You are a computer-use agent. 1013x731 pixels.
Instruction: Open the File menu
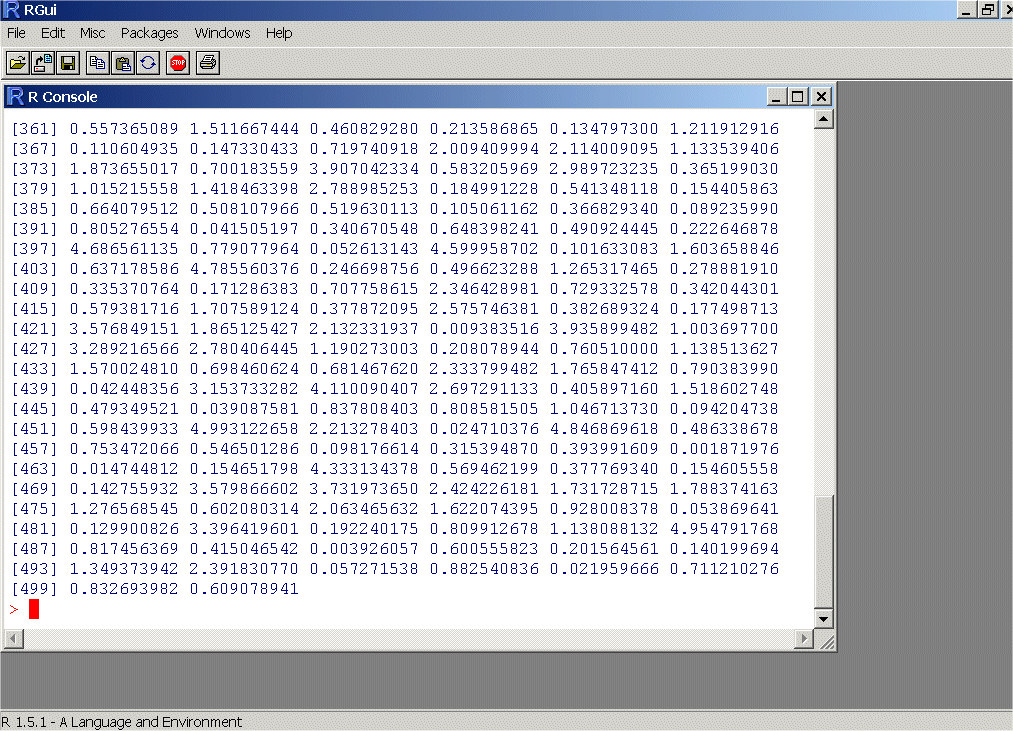[16, 33]
